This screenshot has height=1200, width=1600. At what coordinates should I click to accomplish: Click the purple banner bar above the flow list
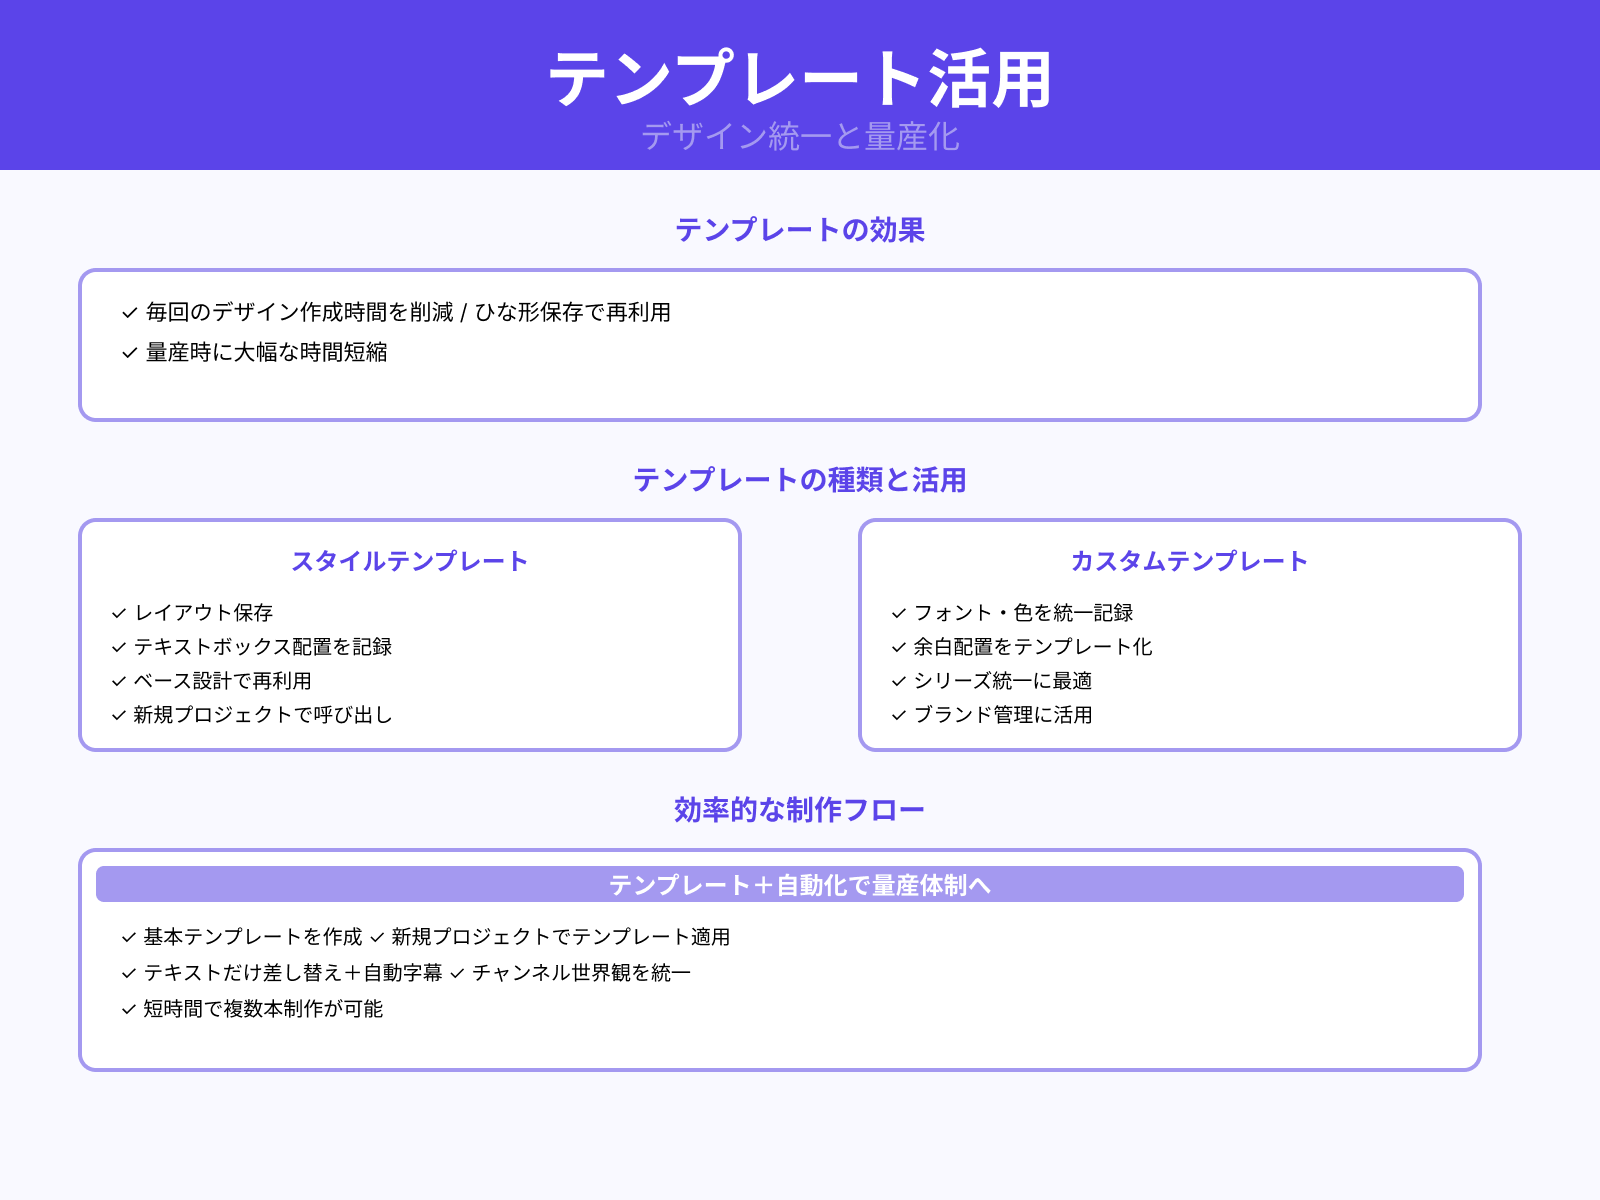click(800, 884)
